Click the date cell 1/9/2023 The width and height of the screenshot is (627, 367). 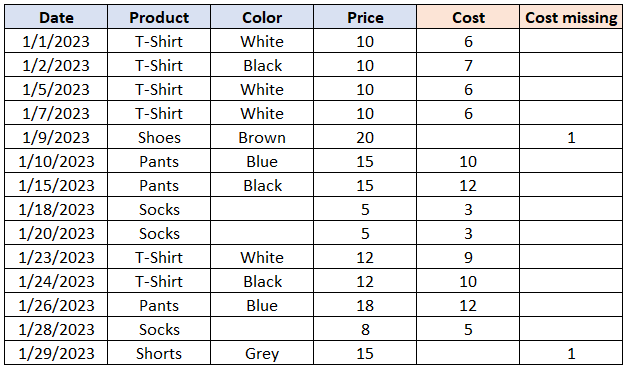tap(56, 137)
